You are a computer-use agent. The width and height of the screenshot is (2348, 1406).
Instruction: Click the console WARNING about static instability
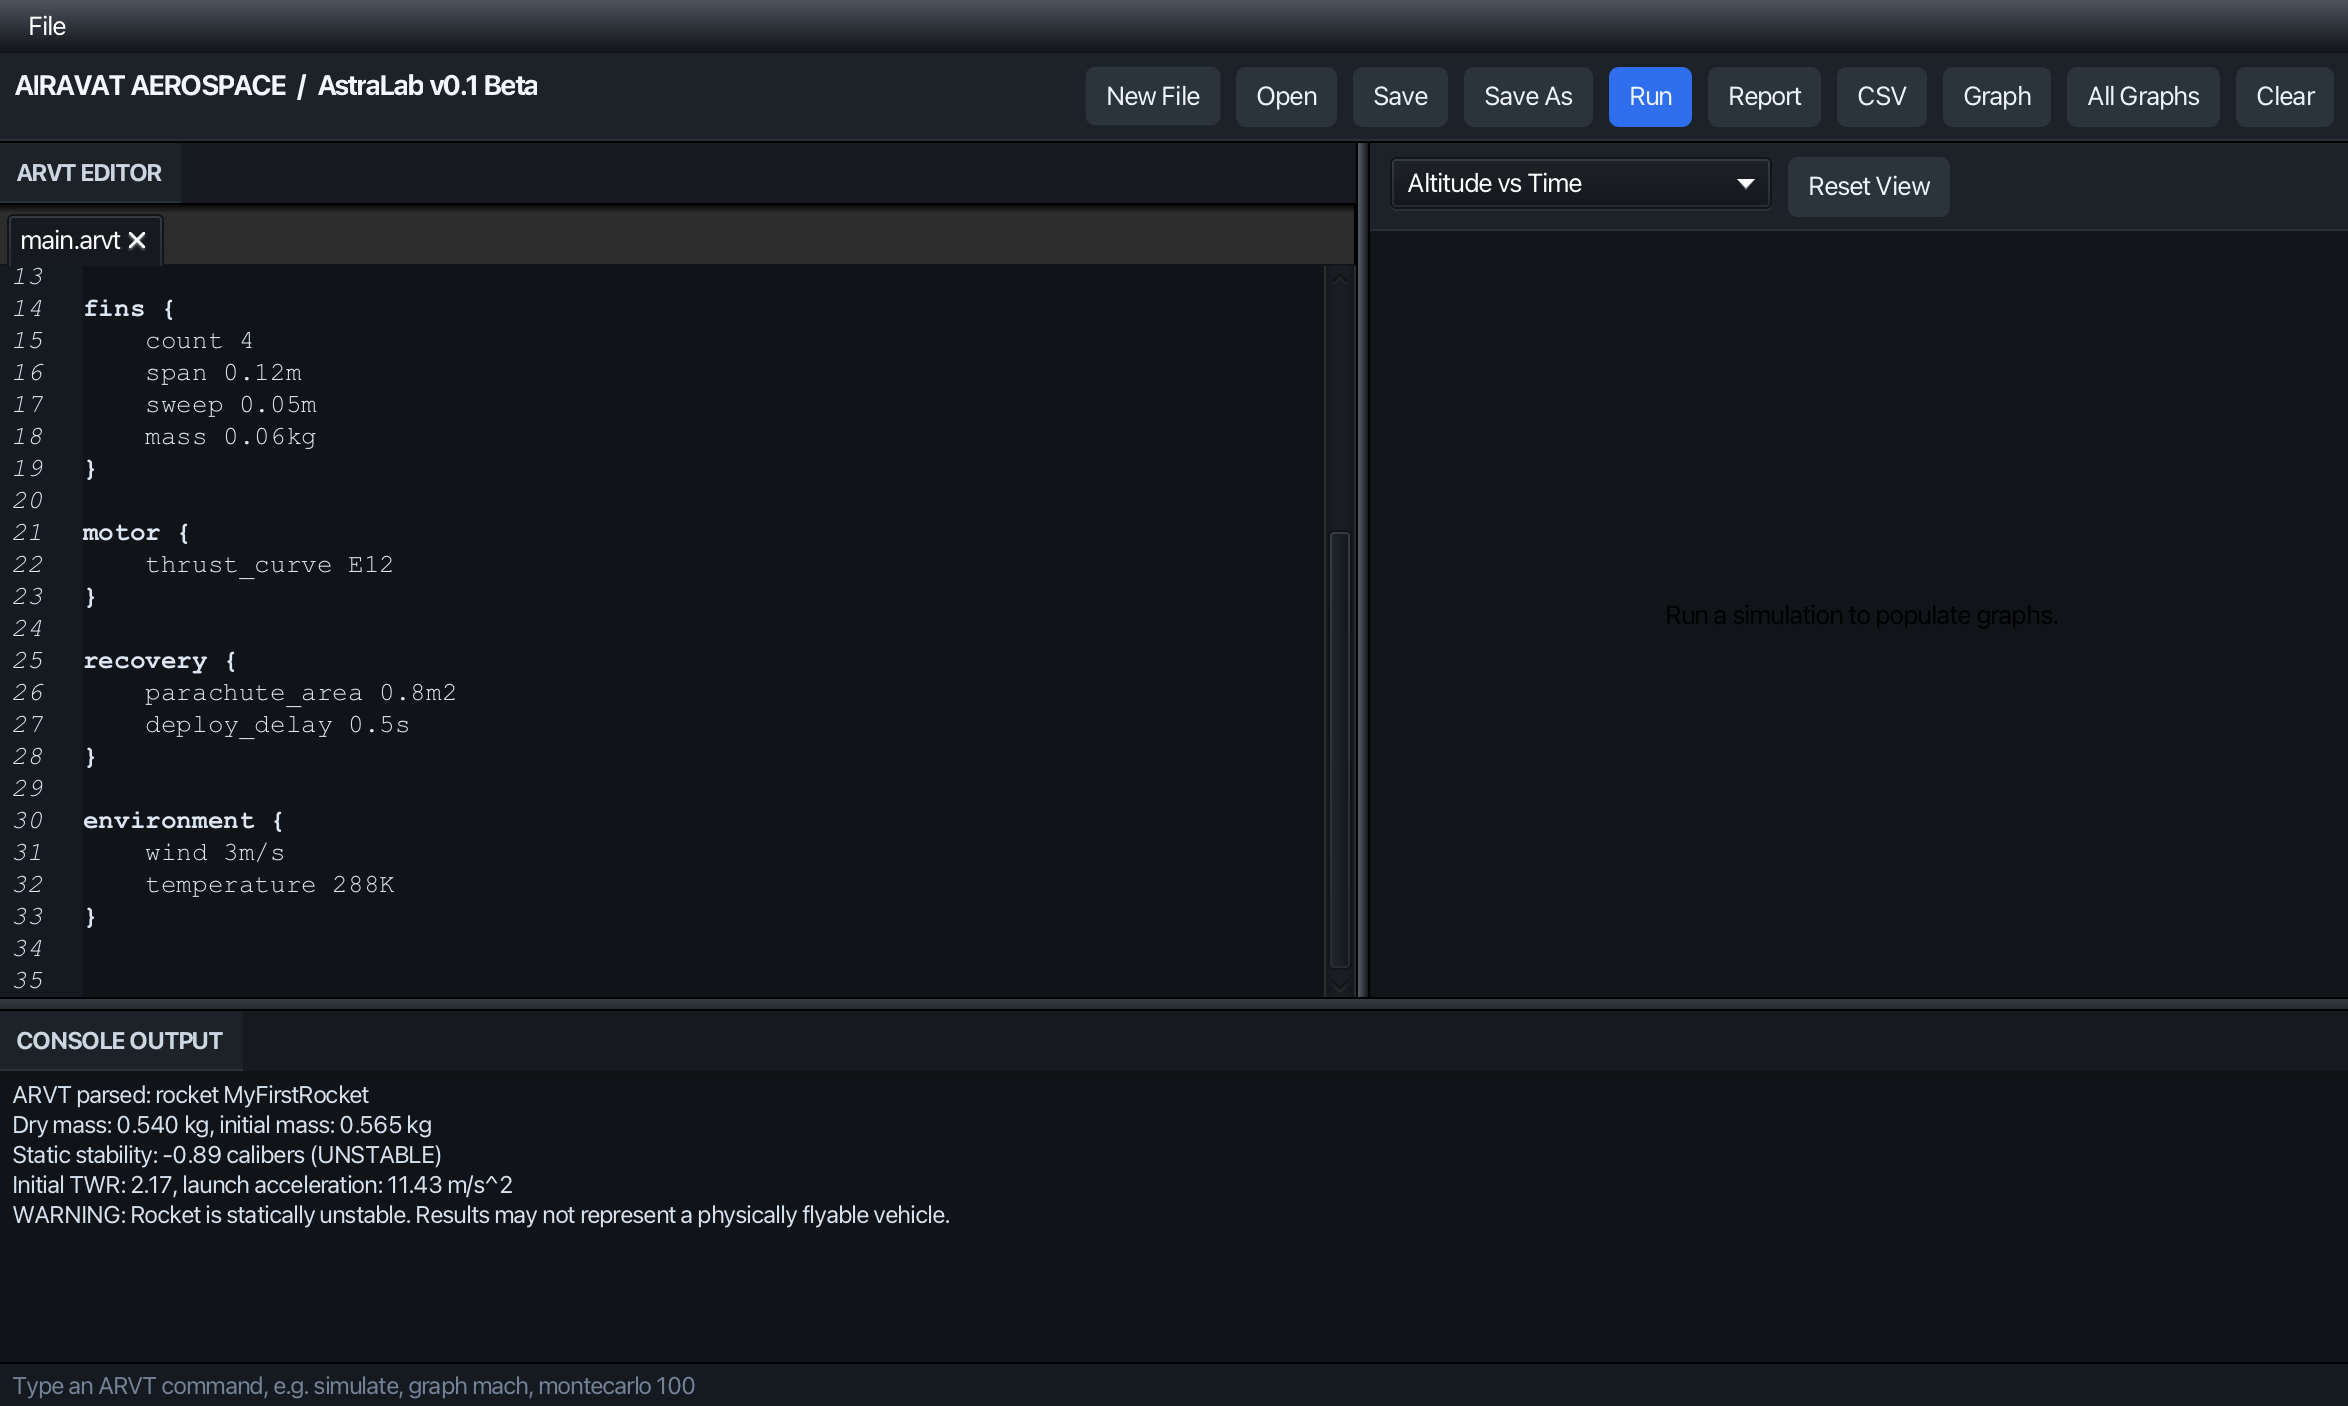click(481, 1215)
